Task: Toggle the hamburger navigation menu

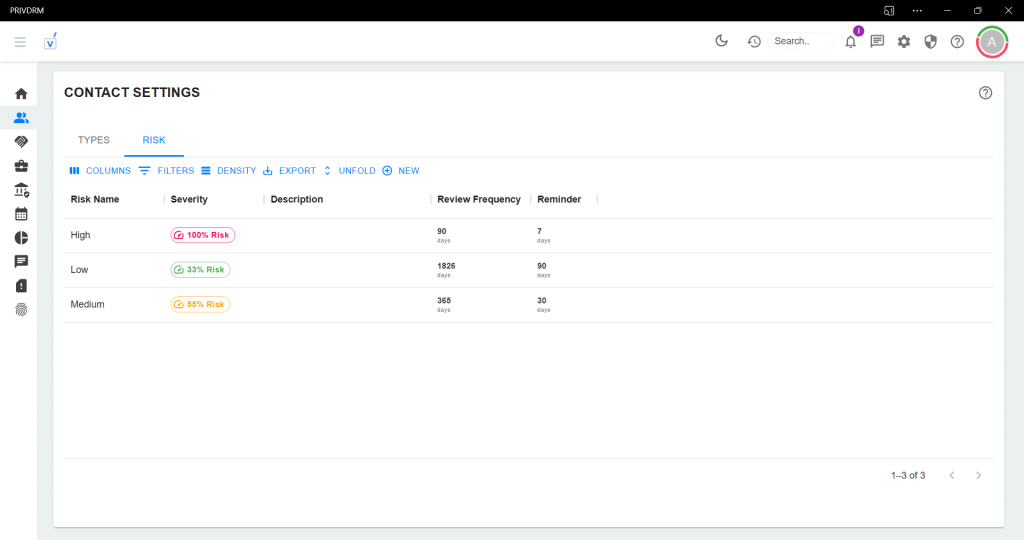Action: coord(20,42)
